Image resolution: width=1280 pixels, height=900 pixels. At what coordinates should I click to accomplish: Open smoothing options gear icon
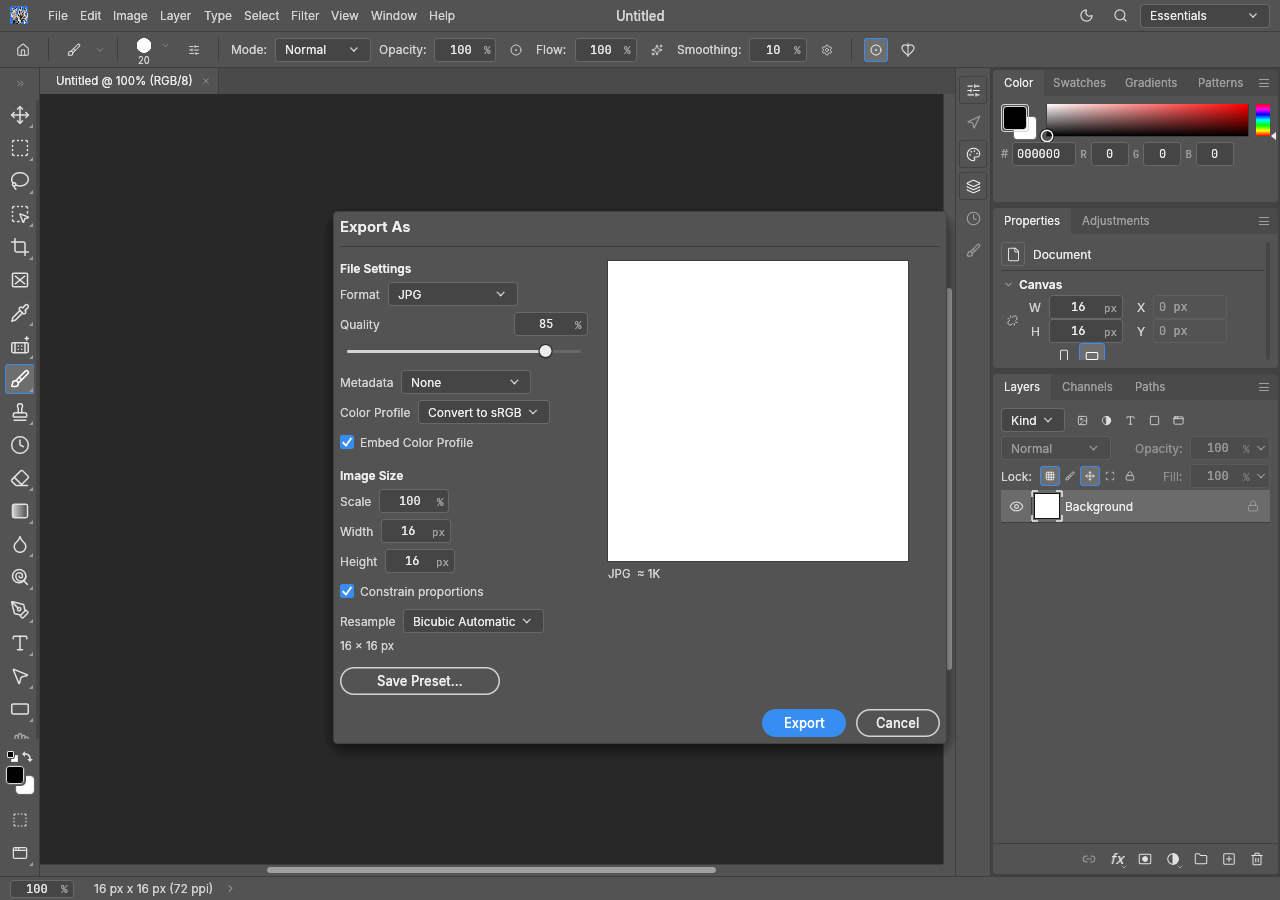827,50
